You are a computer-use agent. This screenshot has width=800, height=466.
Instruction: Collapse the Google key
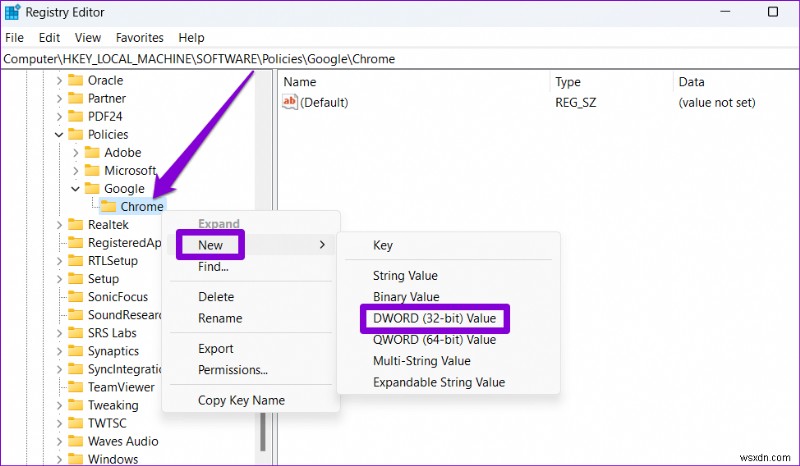76,189
